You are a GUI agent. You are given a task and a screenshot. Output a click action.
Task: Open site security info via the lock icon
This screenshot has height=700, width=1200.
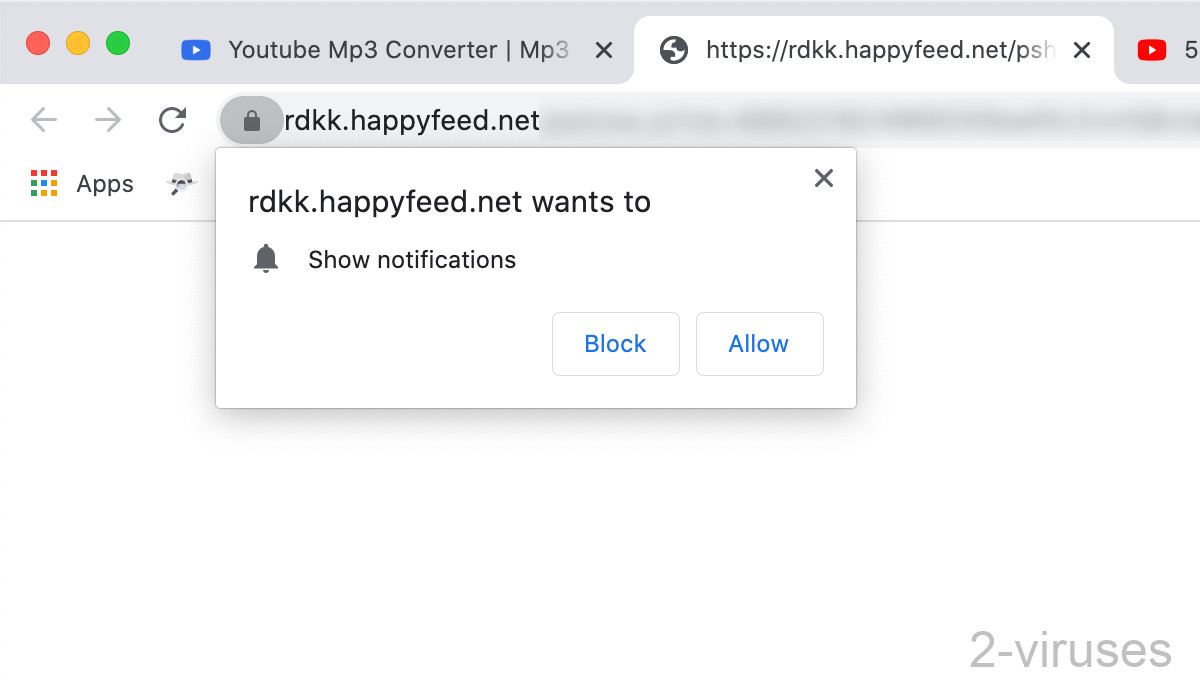pyautogui.click(x=250, y=119)
